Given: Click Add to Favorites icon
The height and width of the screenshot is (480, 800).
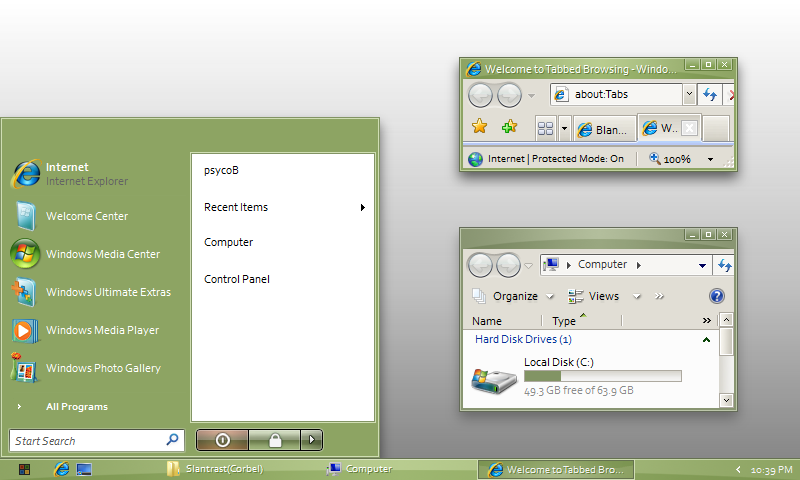Looking at the screenshot, I should [x=509, y=126].
